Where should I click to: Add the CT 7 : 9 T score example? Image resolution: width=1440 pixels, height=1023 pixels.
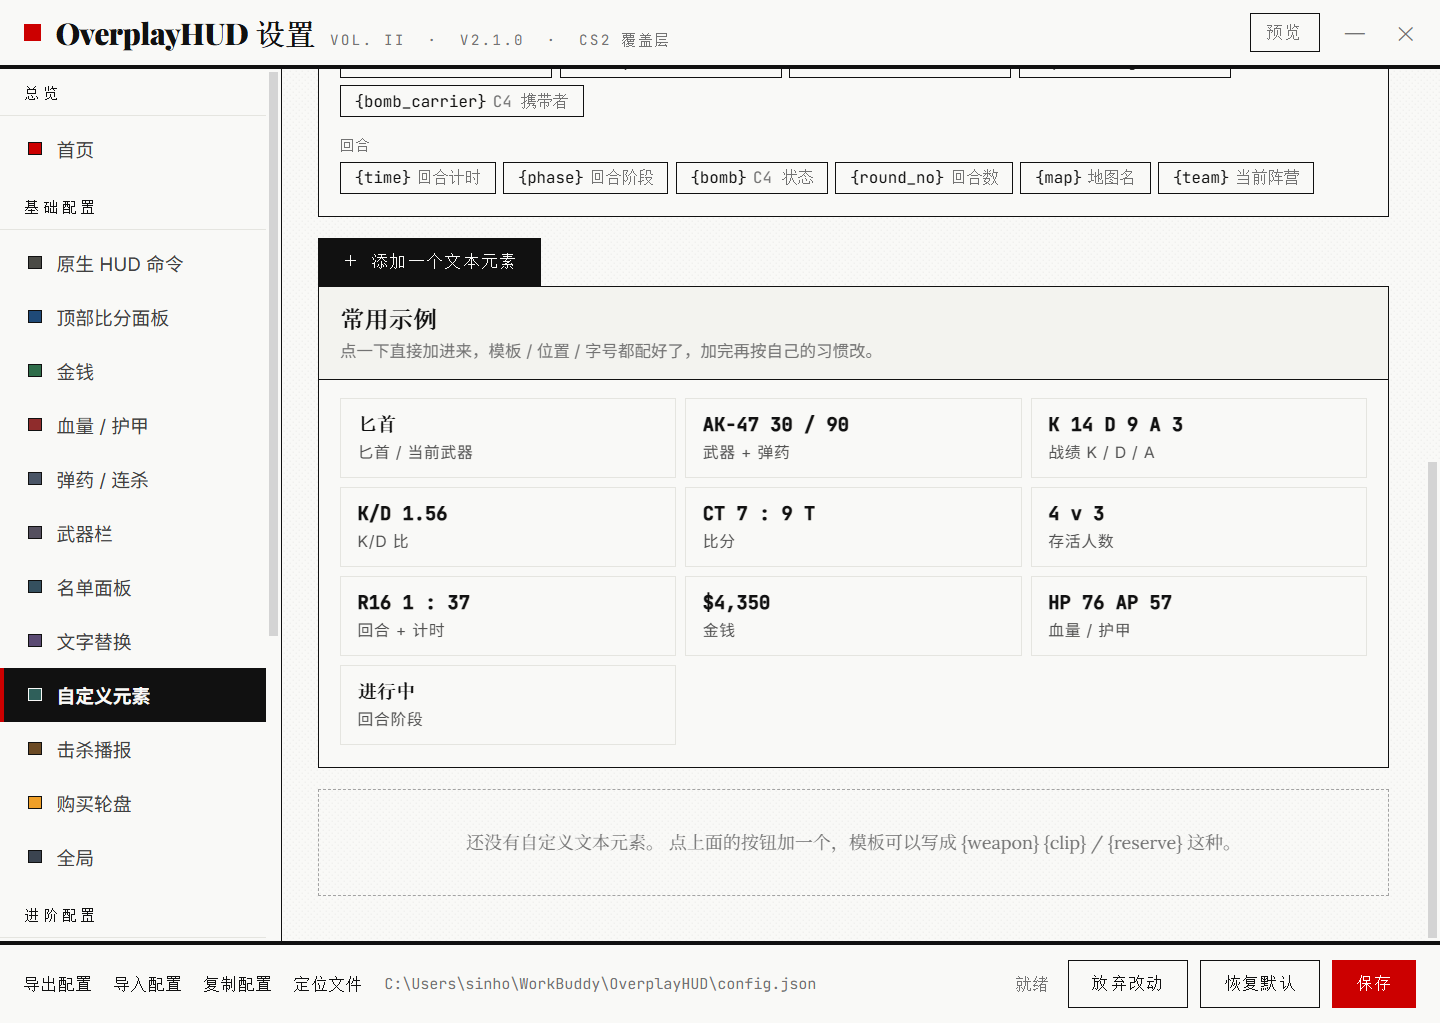click(x=853, y=527)
